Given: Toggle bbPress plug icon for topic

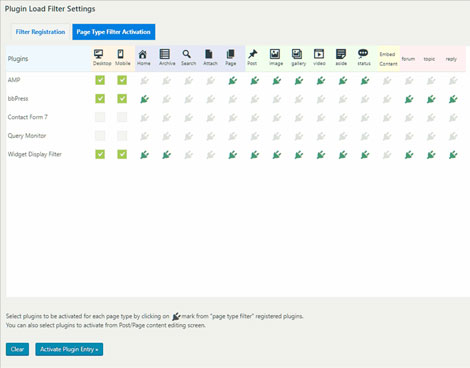Looking at the screenshot, I should 431,99.
